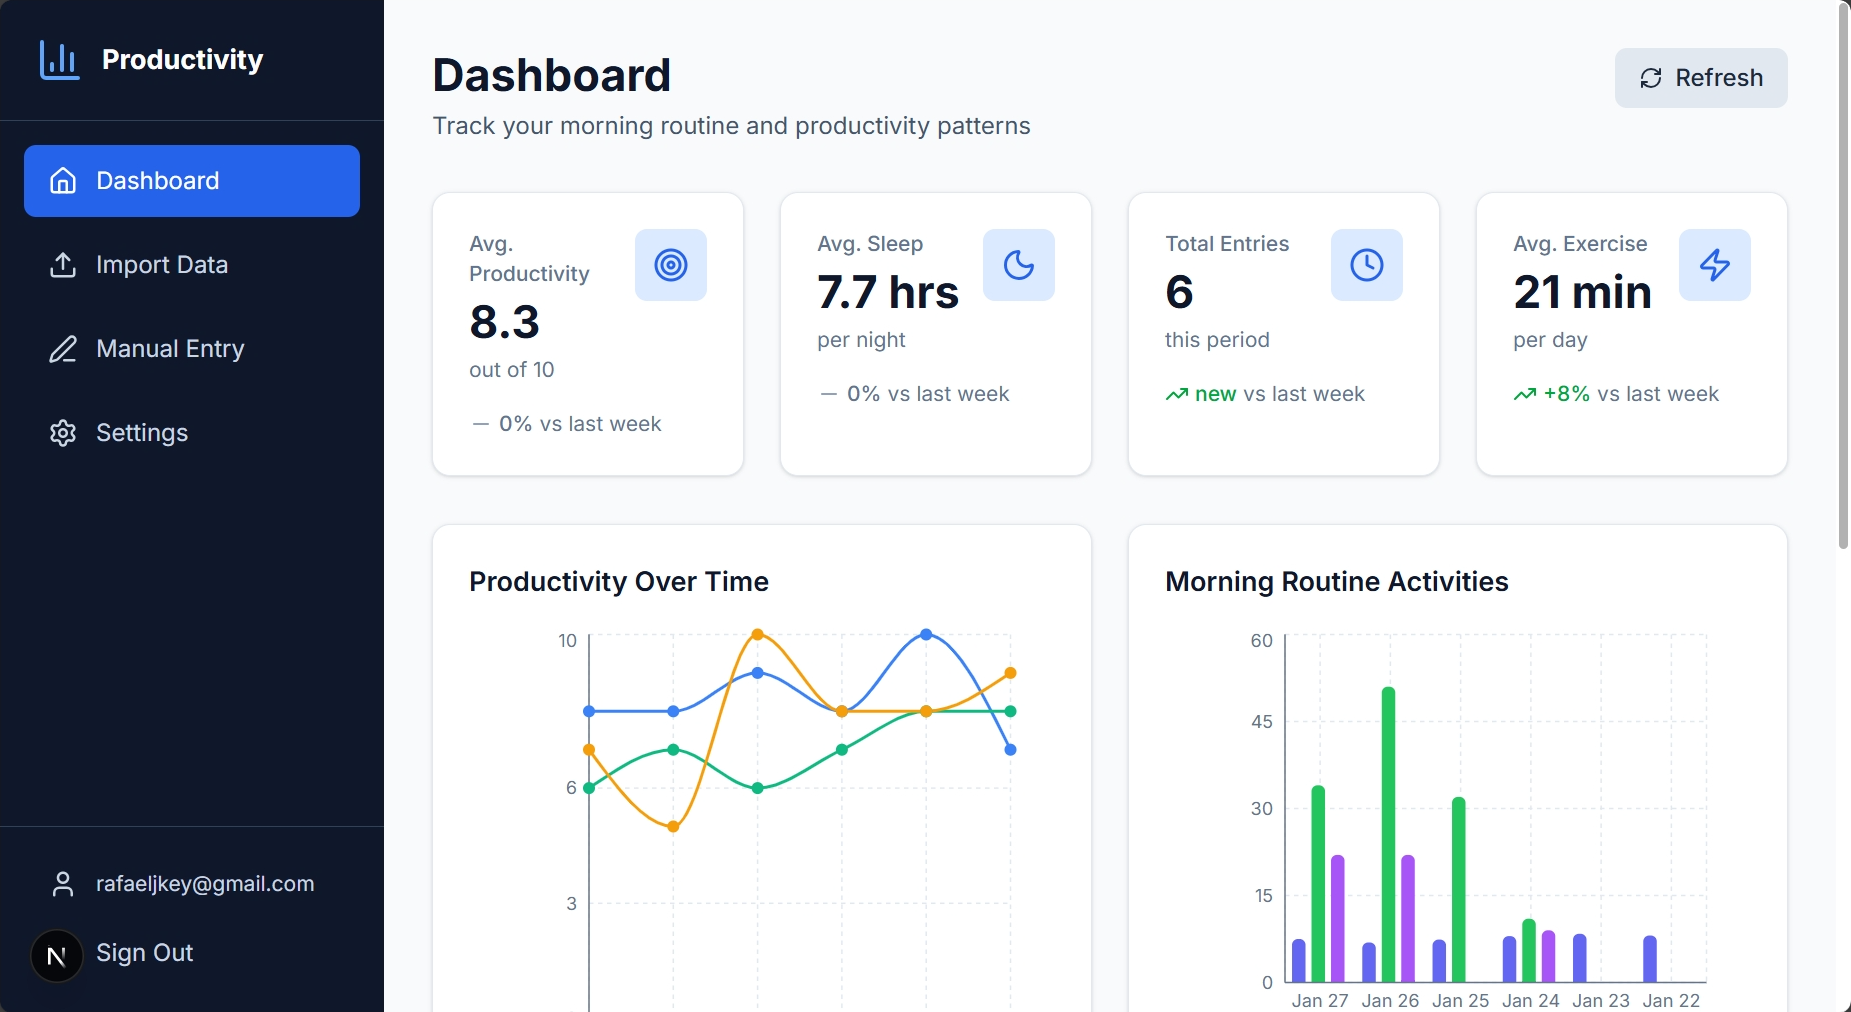Image resolution: width=1851 pixels, height=1012 pixels.
Task: Click the blue line's peak data point
Action: coord(926,634)
